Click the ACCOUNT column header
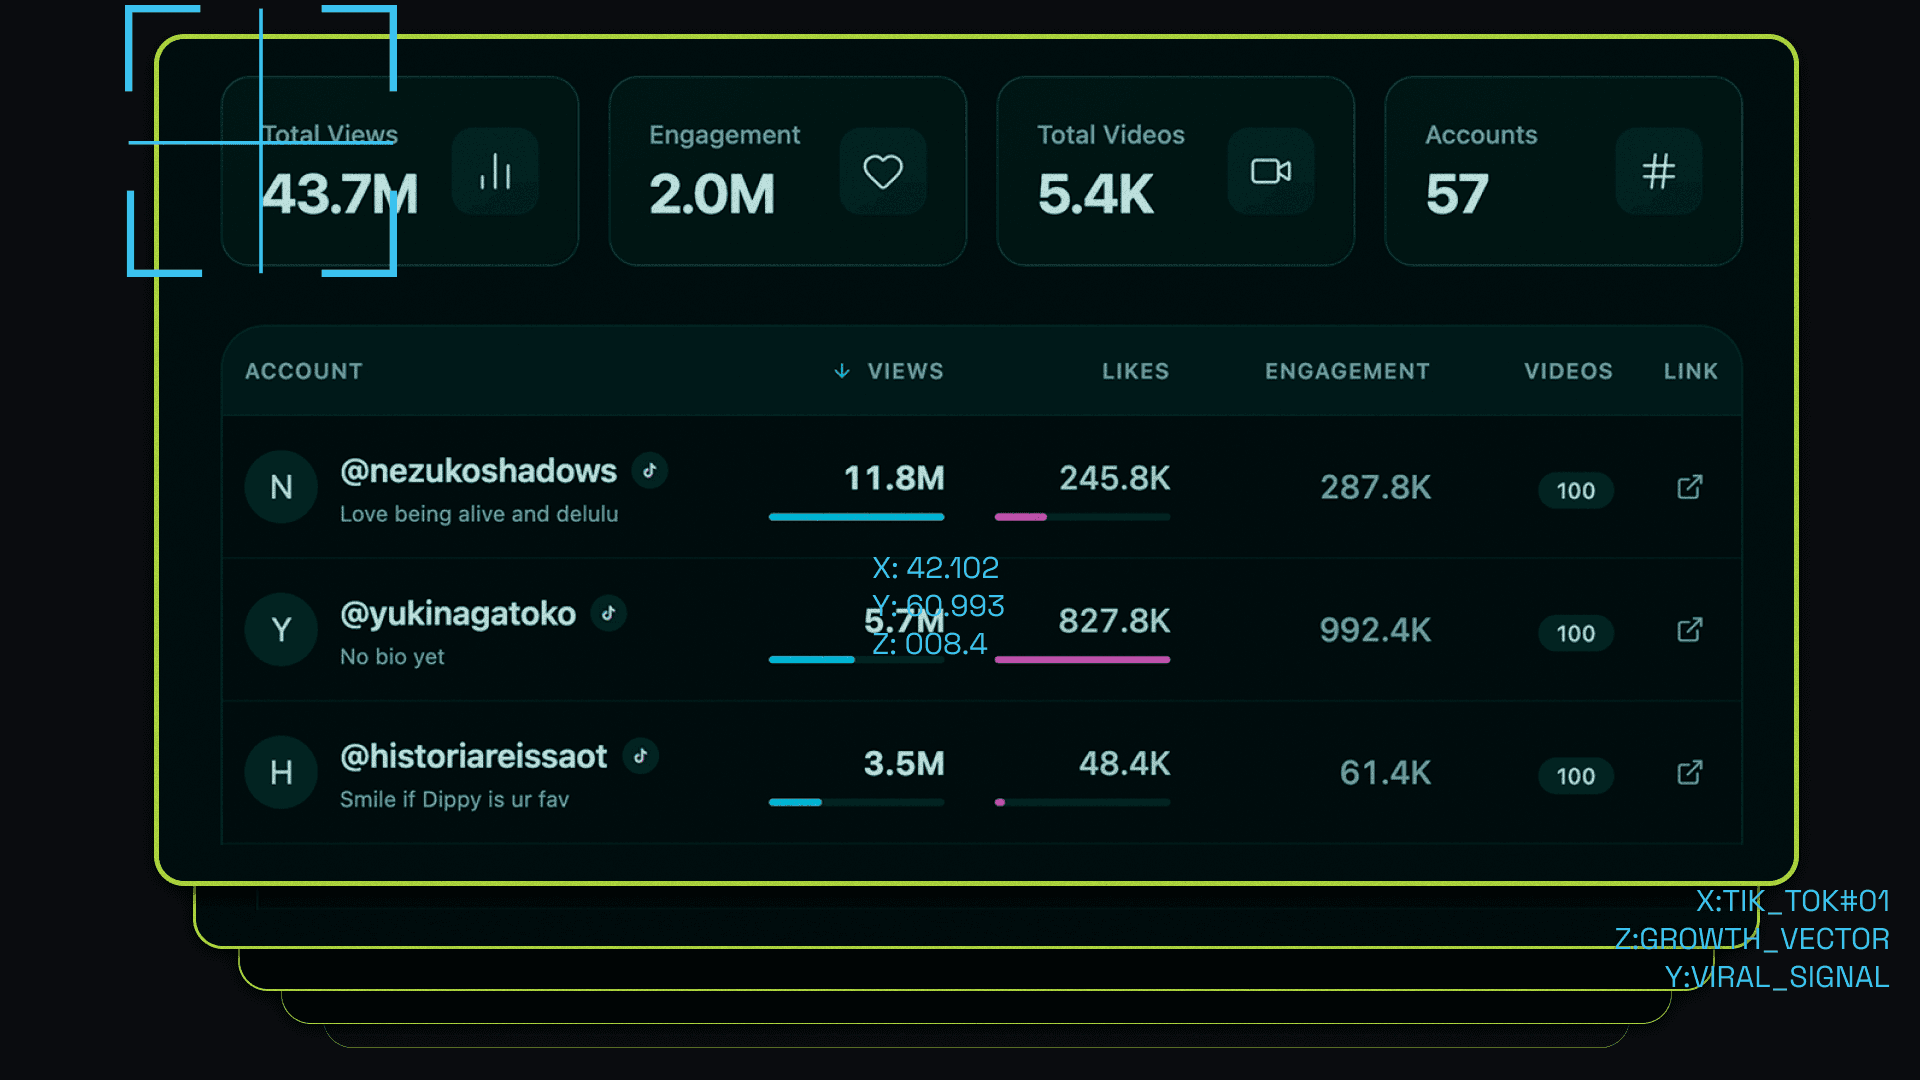 (304, 371)
